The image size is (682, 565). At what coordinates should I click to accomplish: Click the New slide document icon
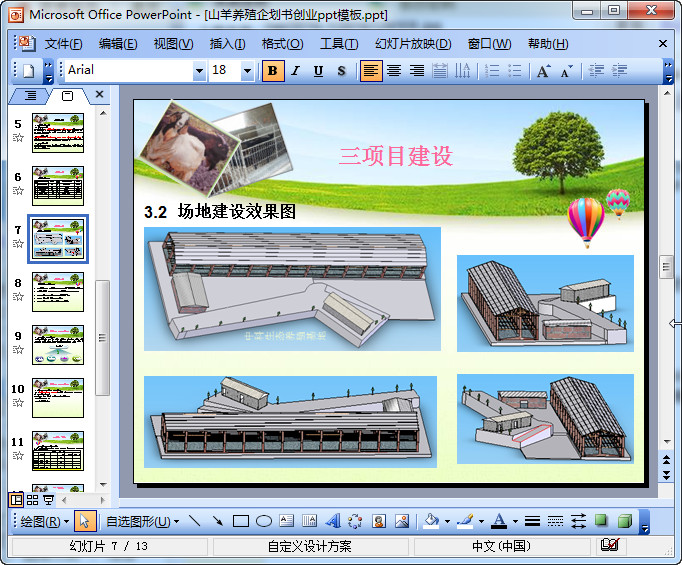pyautogui.click(x=28, y=70)
